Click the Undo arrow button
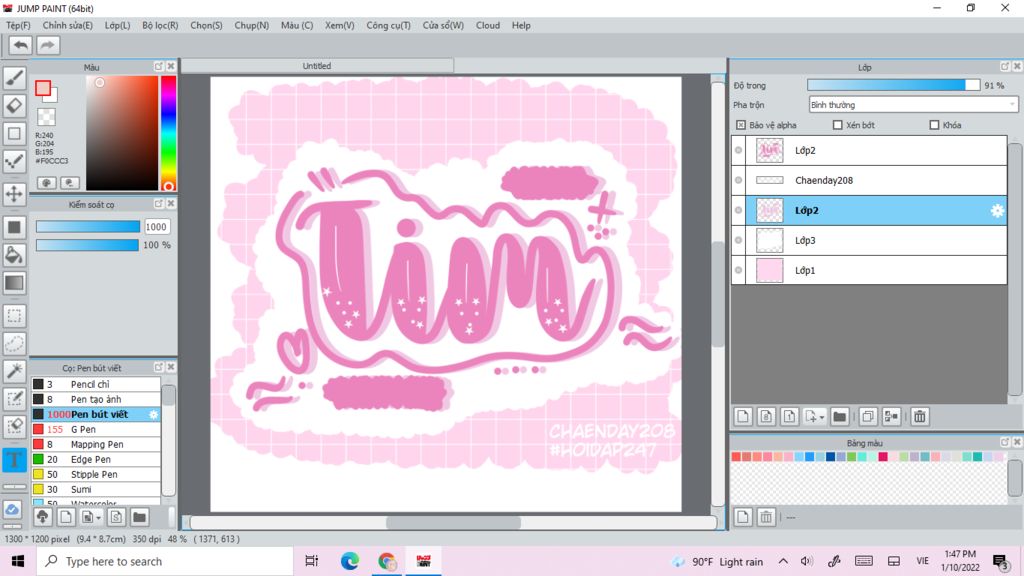 [21, 45]
